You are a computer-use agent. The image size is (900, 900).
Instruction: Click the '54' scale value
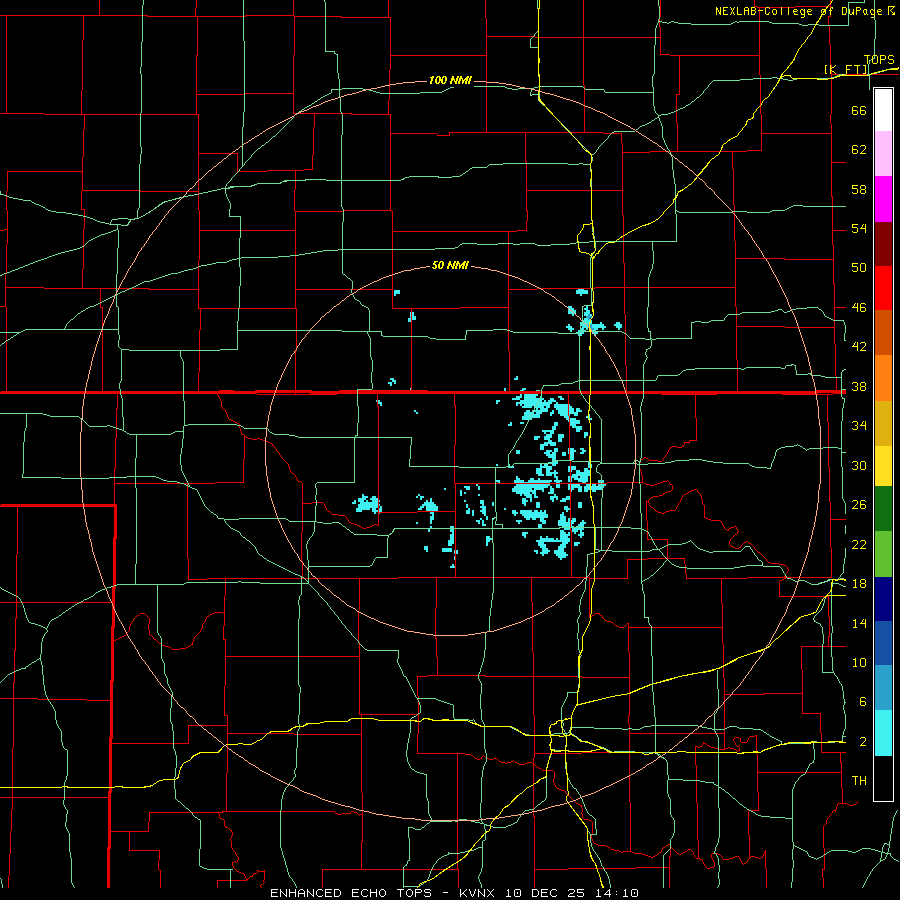(859, 229)
